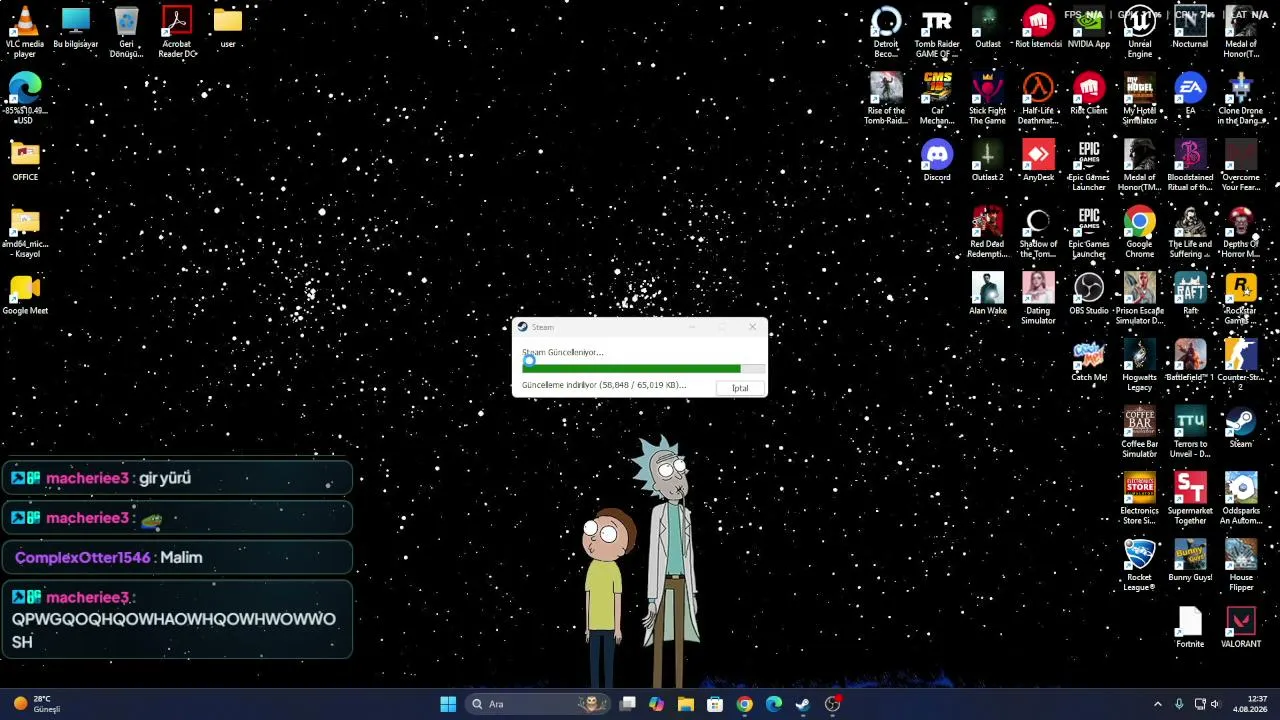Screen dimensions: 1280x720
Task: Open the Unreal Engine desktop shortcut
Action: (1139, 32)
